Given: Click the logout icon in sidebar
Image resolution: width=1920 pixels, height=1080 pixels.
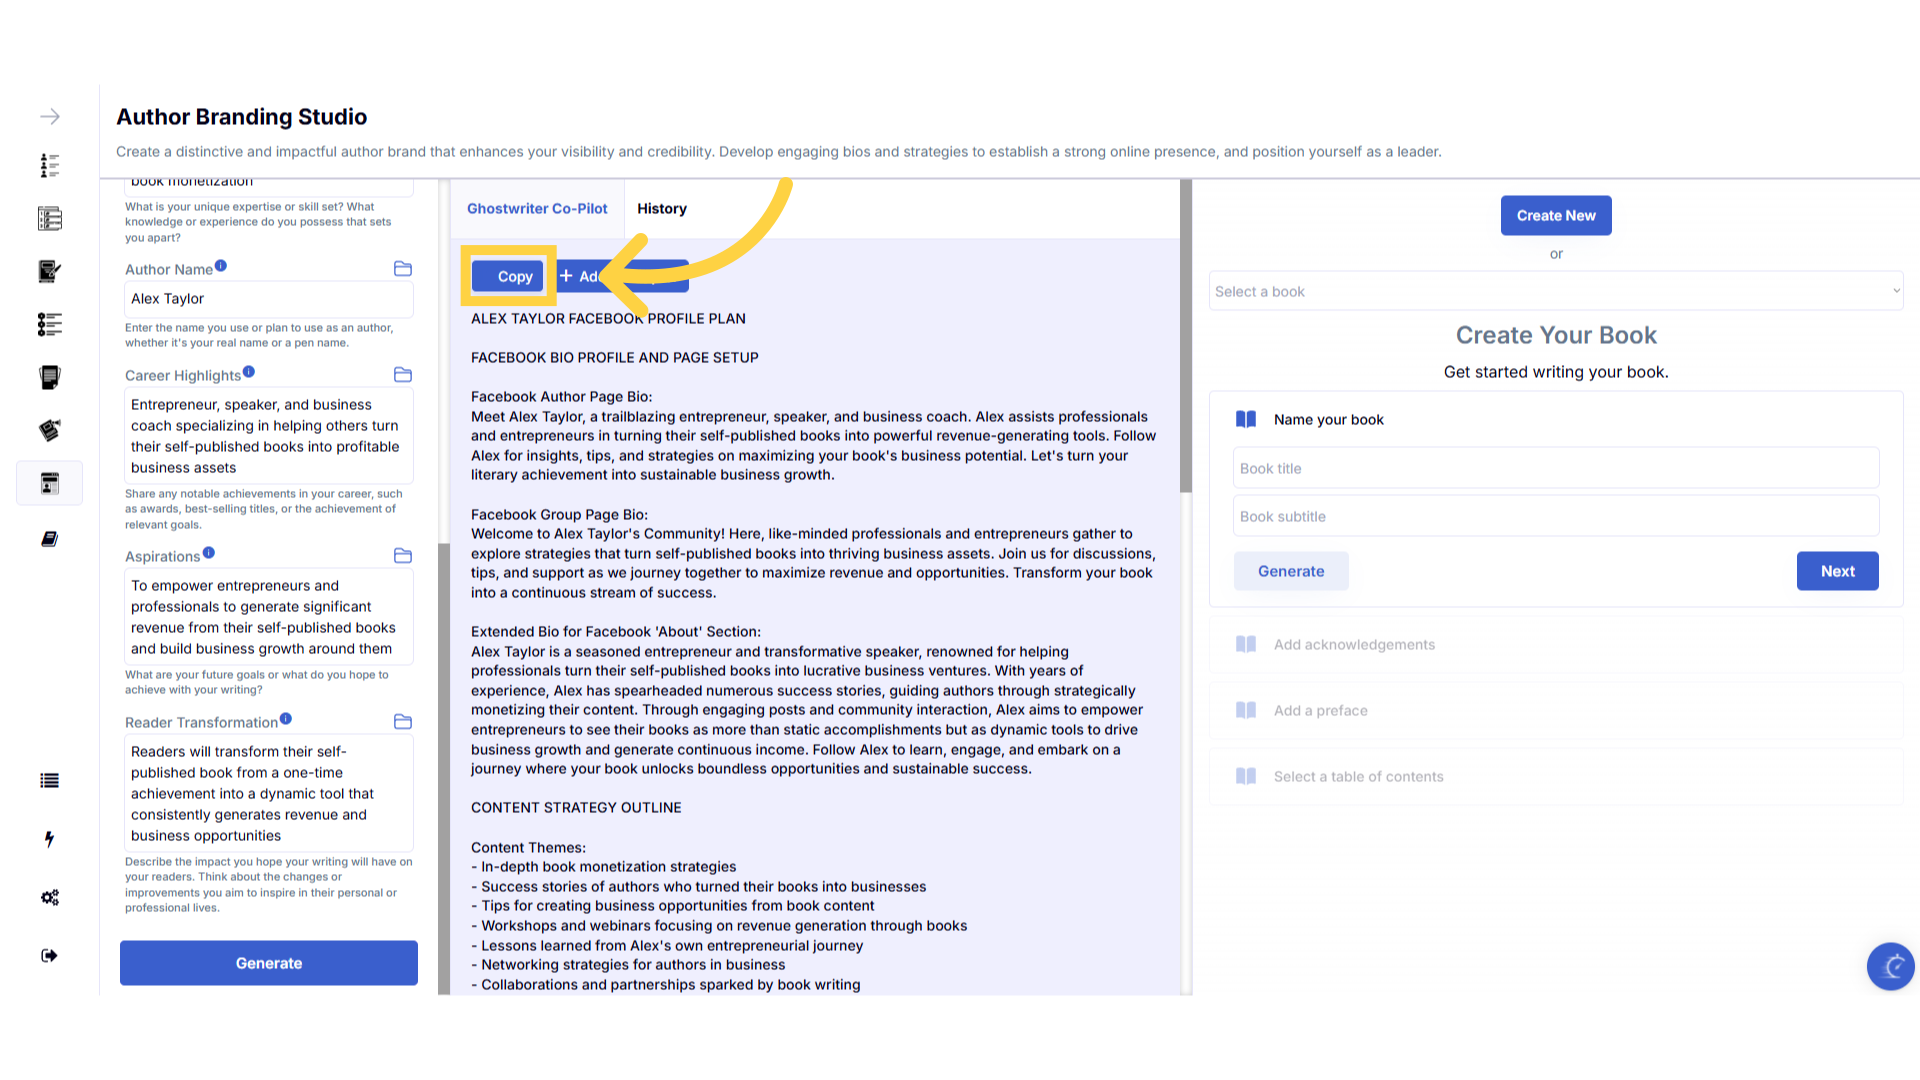Looking at the screenshot, I should (49, 956).
